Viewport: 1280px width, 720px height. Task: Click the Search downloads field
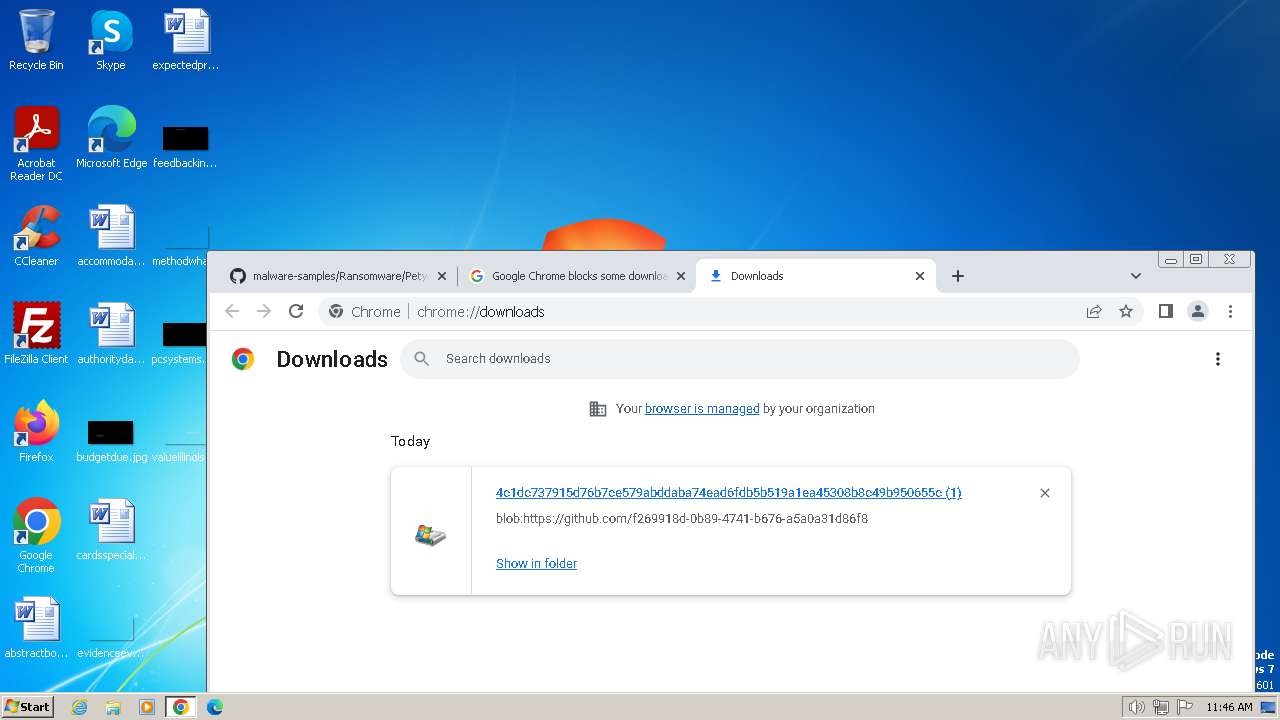(740, 359)
